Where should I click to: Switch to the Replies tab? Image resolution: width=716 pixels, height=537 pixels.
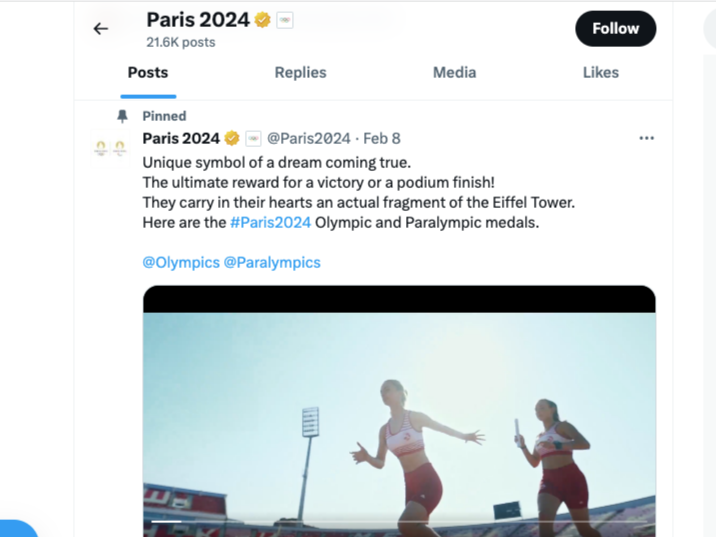pos(300,72)
